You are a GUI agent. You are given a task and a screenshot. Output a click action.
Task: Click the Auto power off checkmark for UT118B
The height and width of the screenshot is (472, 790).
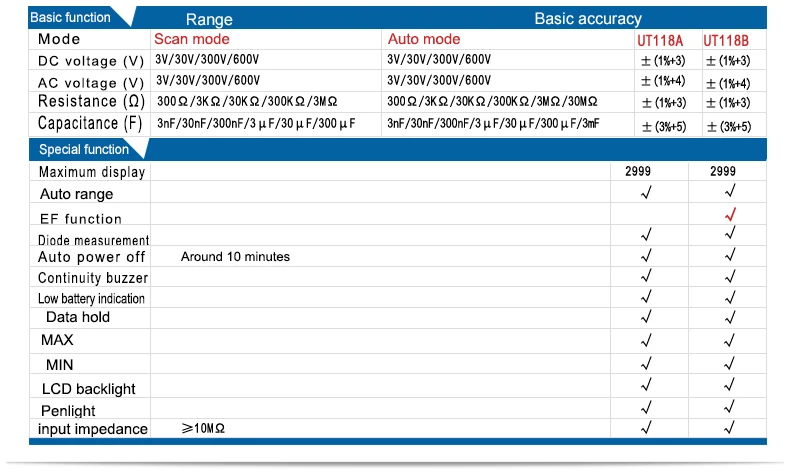point(730,255)
